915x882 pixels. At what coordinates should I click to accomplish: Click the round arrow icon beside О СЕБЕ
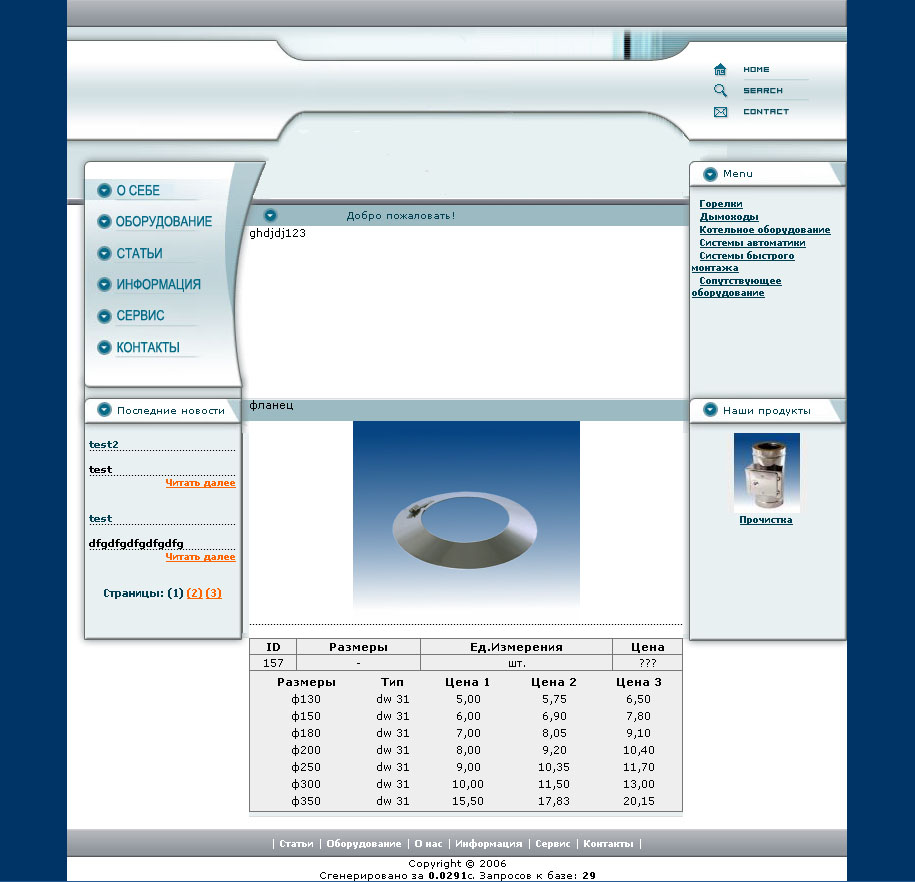(104, 190)
